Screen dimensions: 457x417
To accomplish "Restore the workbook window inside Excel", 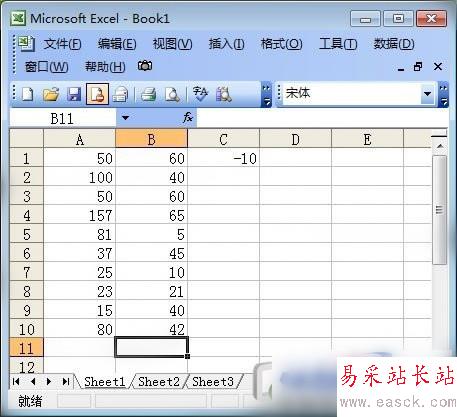I will coord(418,67).
